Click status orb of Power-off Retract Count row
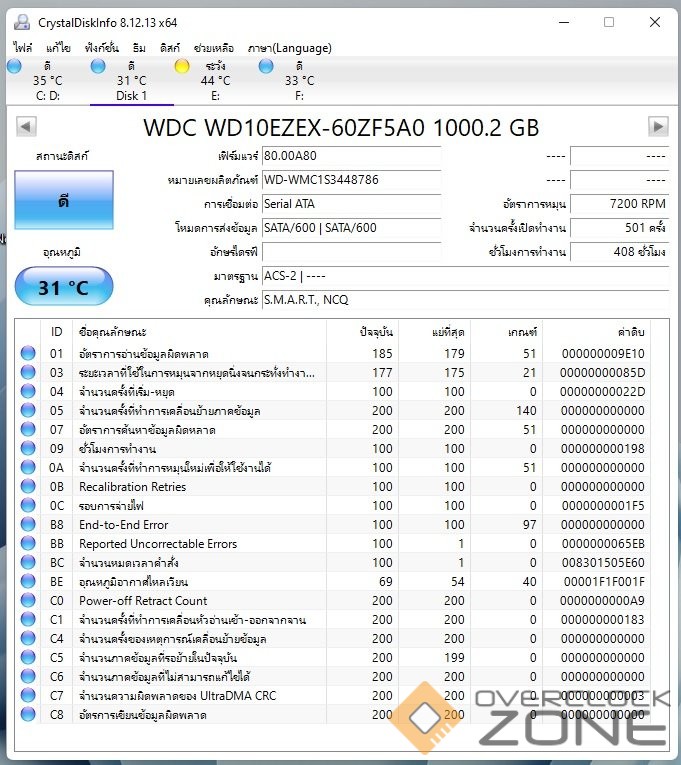This screenshot has height=765, width=681. (28, 601)
